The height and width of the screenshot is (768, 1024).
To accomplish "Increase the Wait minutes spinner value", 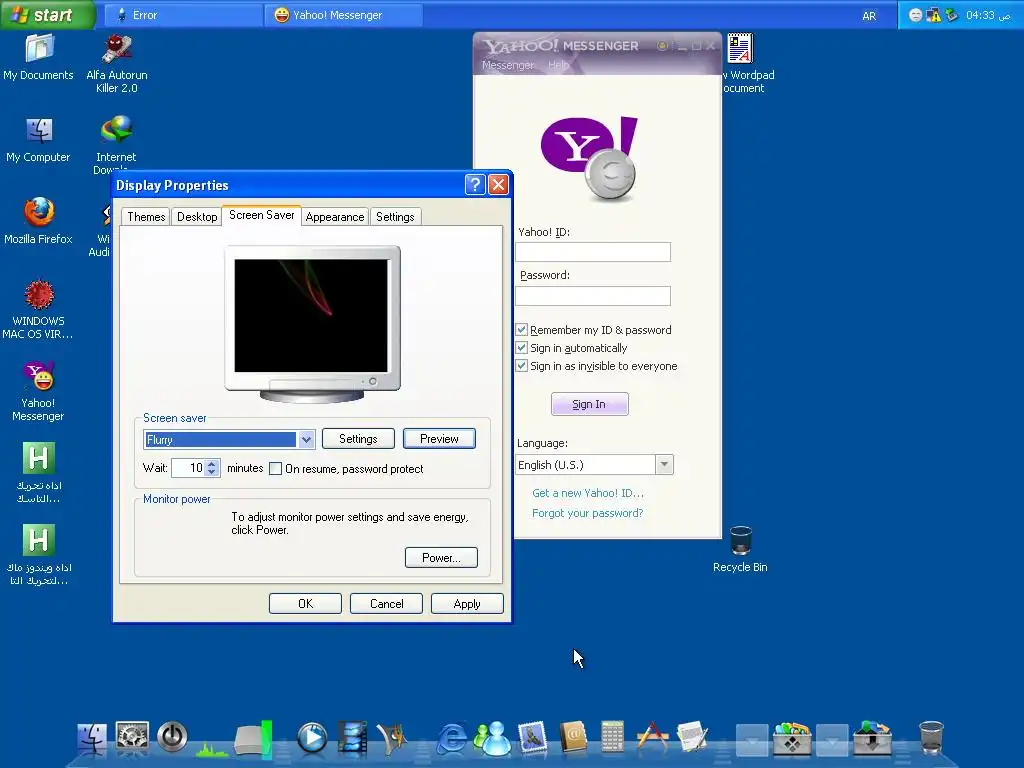I will [212, 464].
